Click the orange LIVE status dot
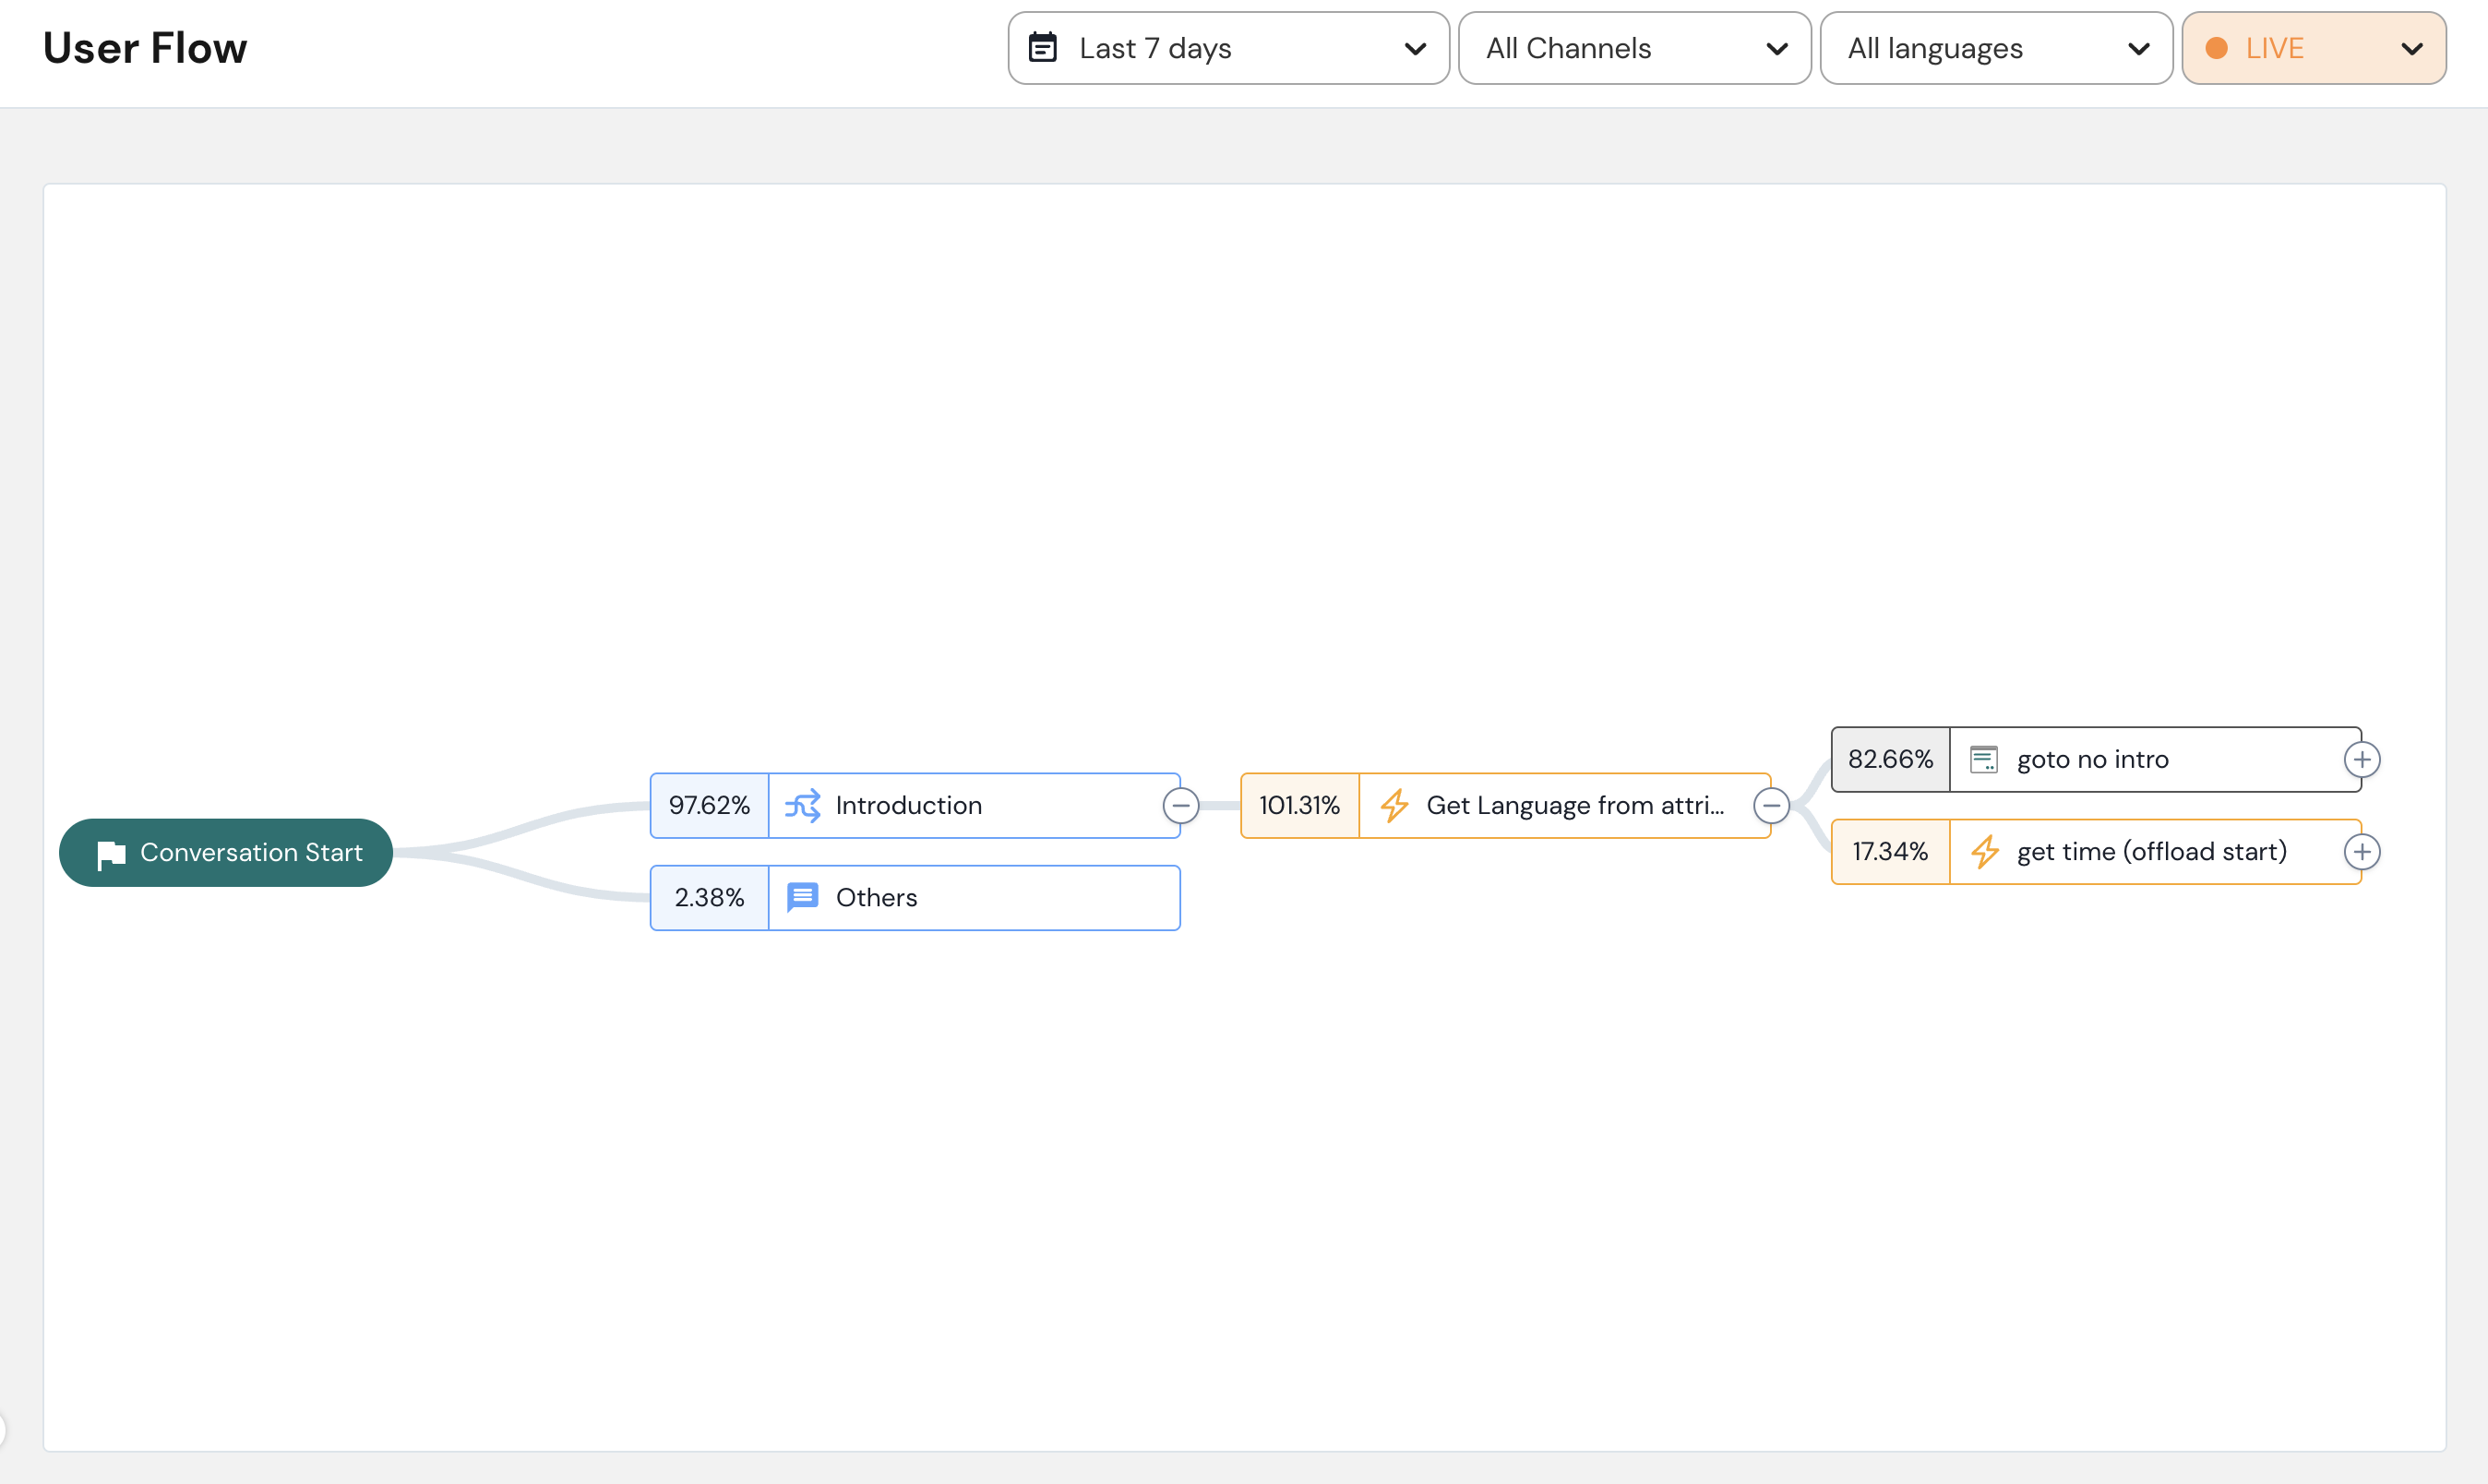The image size is (2488, 1484). pyautogui.click(x=2216, y=48)
